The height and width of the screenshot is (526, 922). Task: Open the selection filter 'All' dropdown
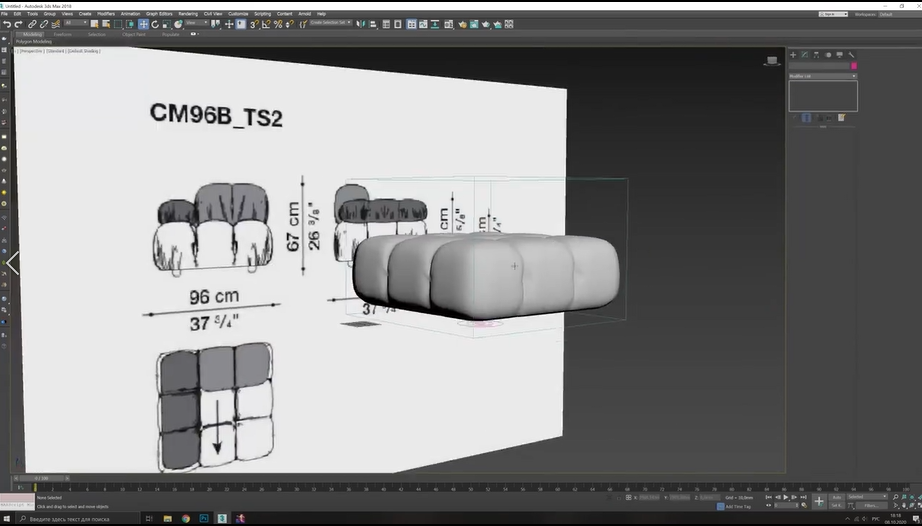pyautogui.click(x=76, y=23)
